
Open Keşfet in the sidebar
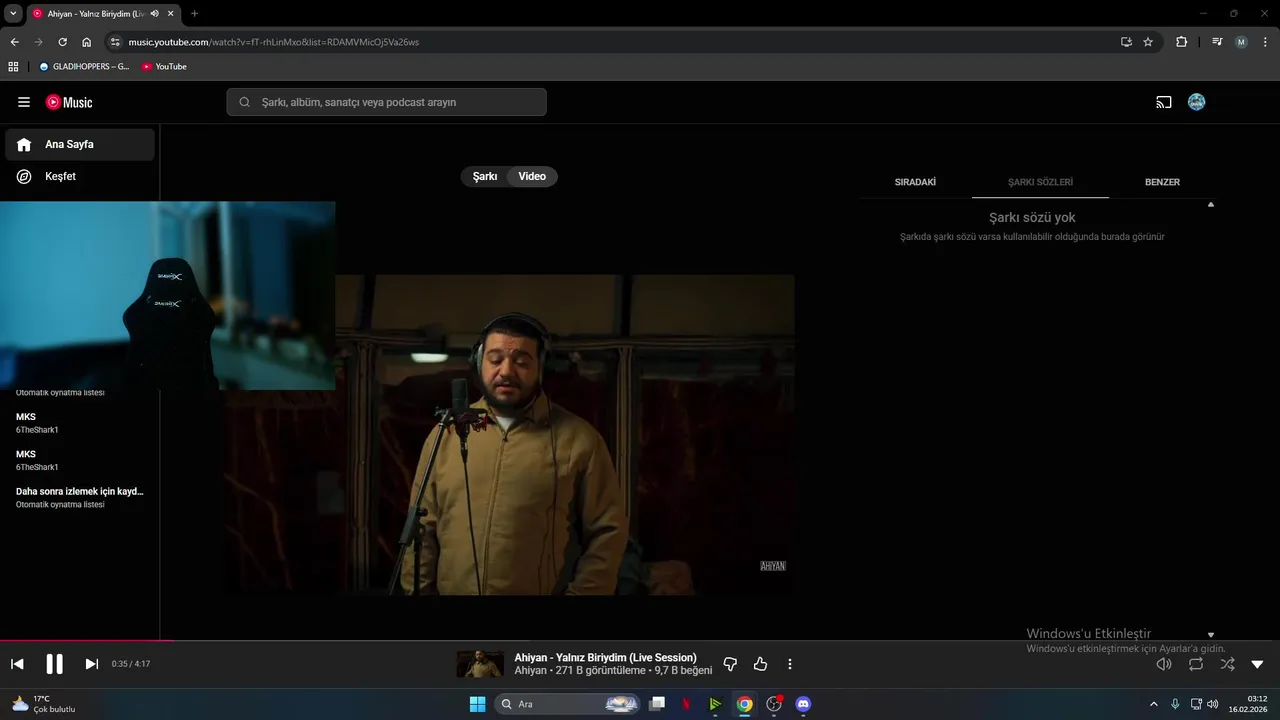[80, 176]
